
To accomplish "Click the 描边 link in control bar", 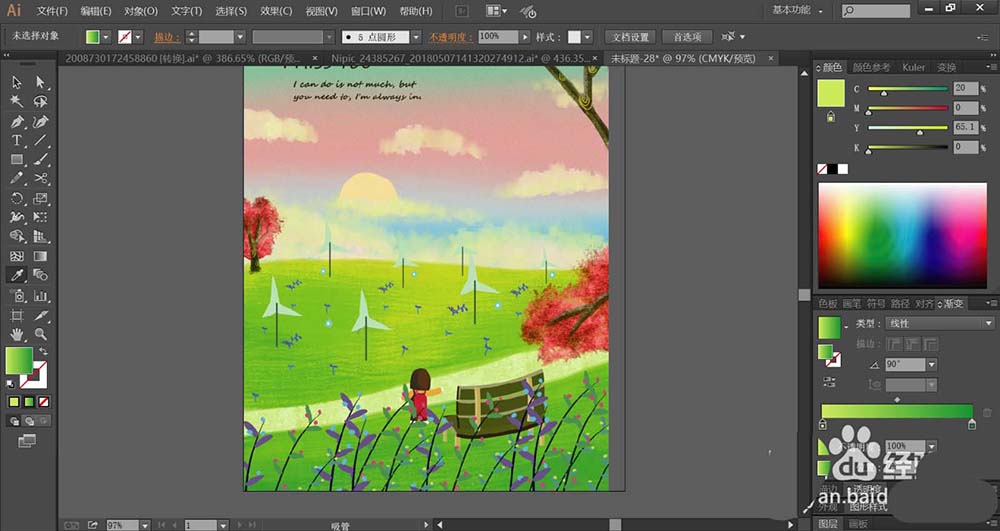I will pos(168,38).
